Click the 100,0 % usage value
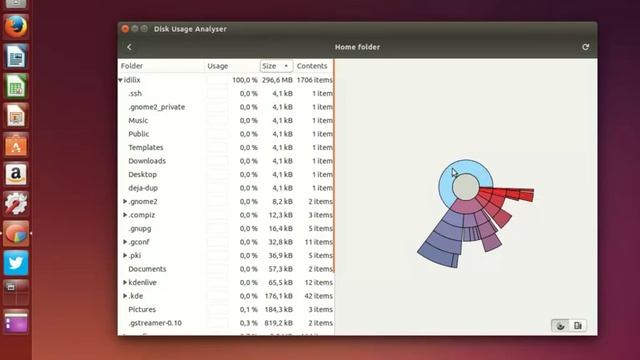640x360 pixels. tap(245, 80)
